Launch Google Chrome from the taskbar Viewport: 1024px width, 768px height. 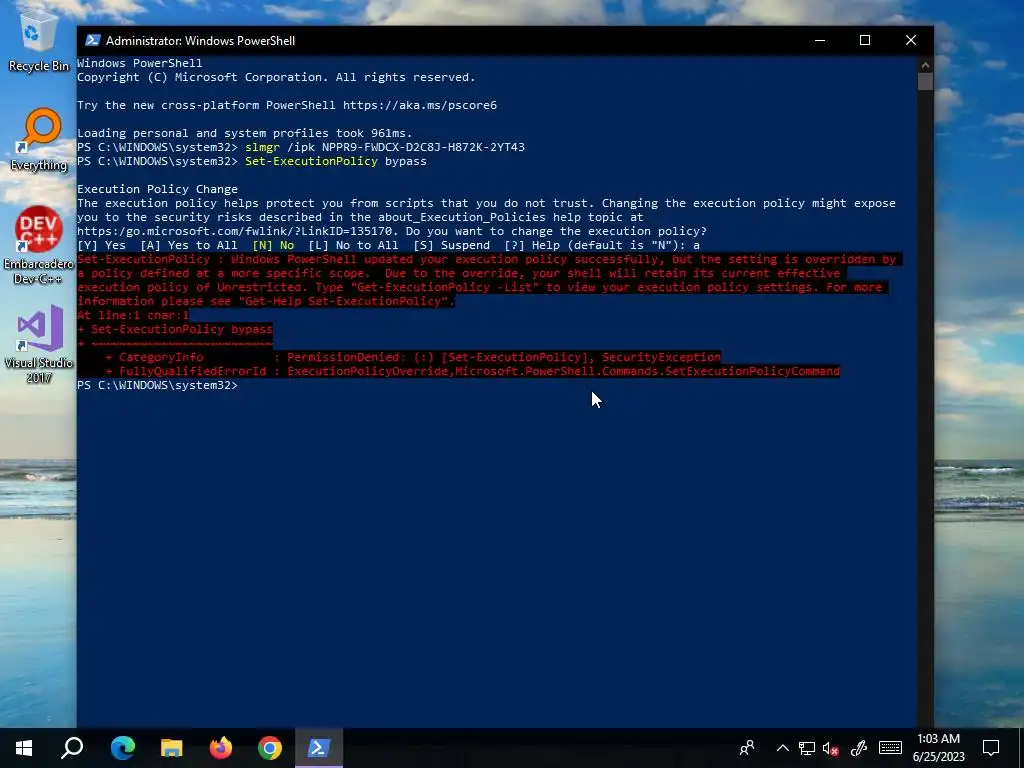(x=270, y=748)
